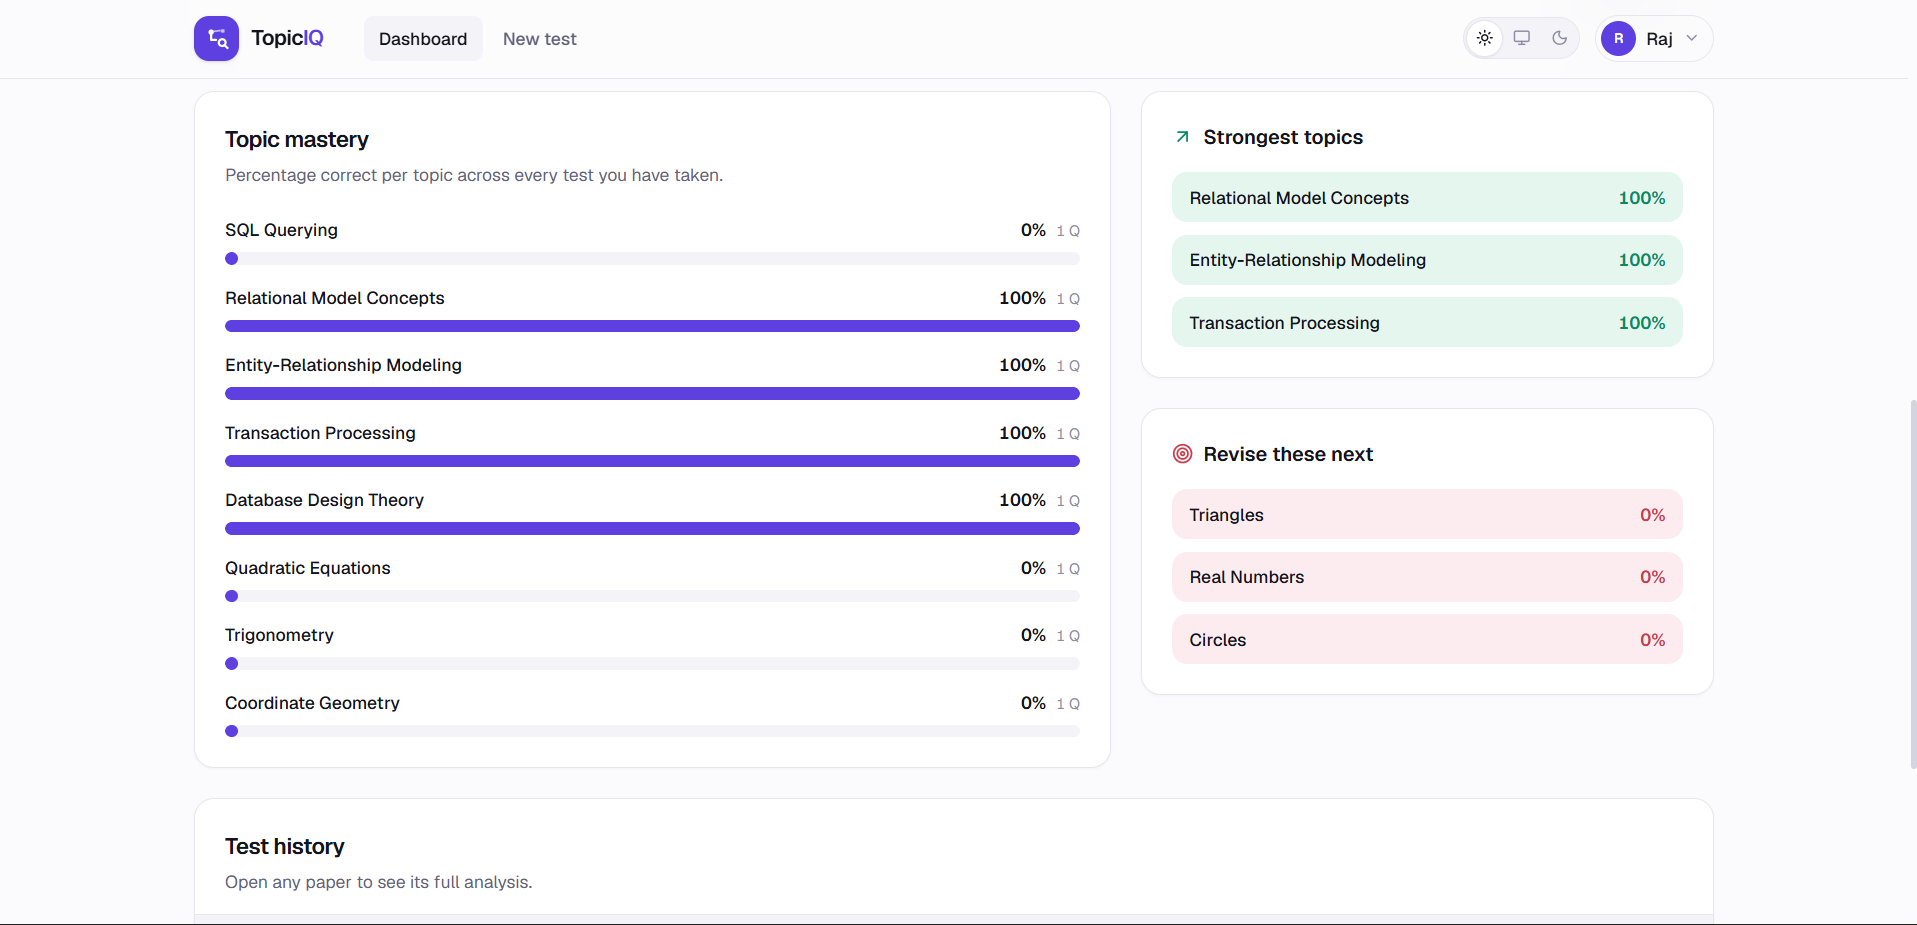Switch to light theme sun icon
This screenshot has width=1917, height=925.
(1485, 38)
